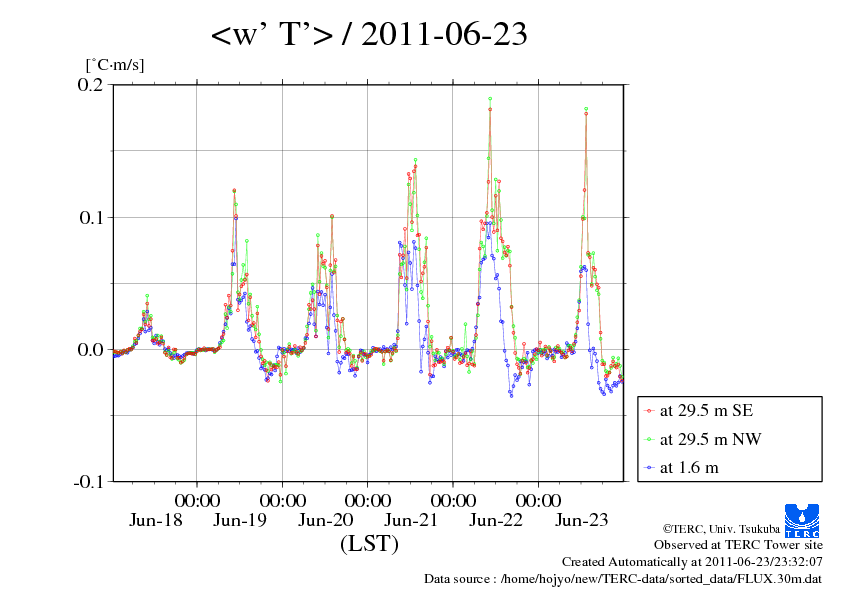Viewport: 842px width, 595px height.
Task: Select the Jun-23 date label
Action: click(581, 520)
